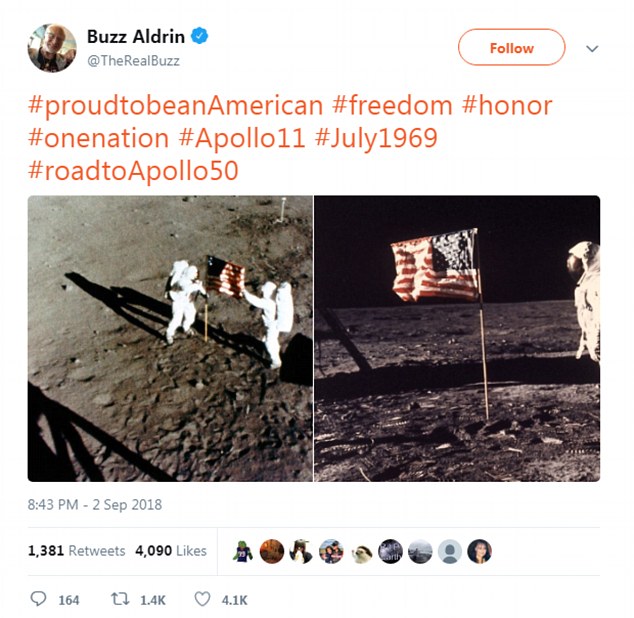Click the reply speech bubble icon
Screen dimensions: 634x618
pos(38,599)
